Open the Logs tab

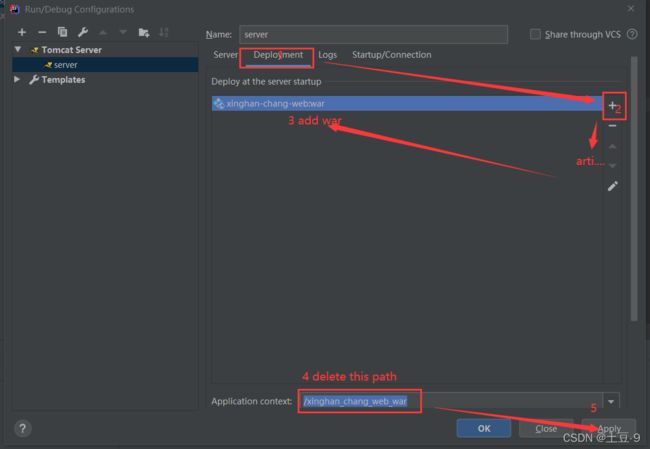tap(328, 55)
